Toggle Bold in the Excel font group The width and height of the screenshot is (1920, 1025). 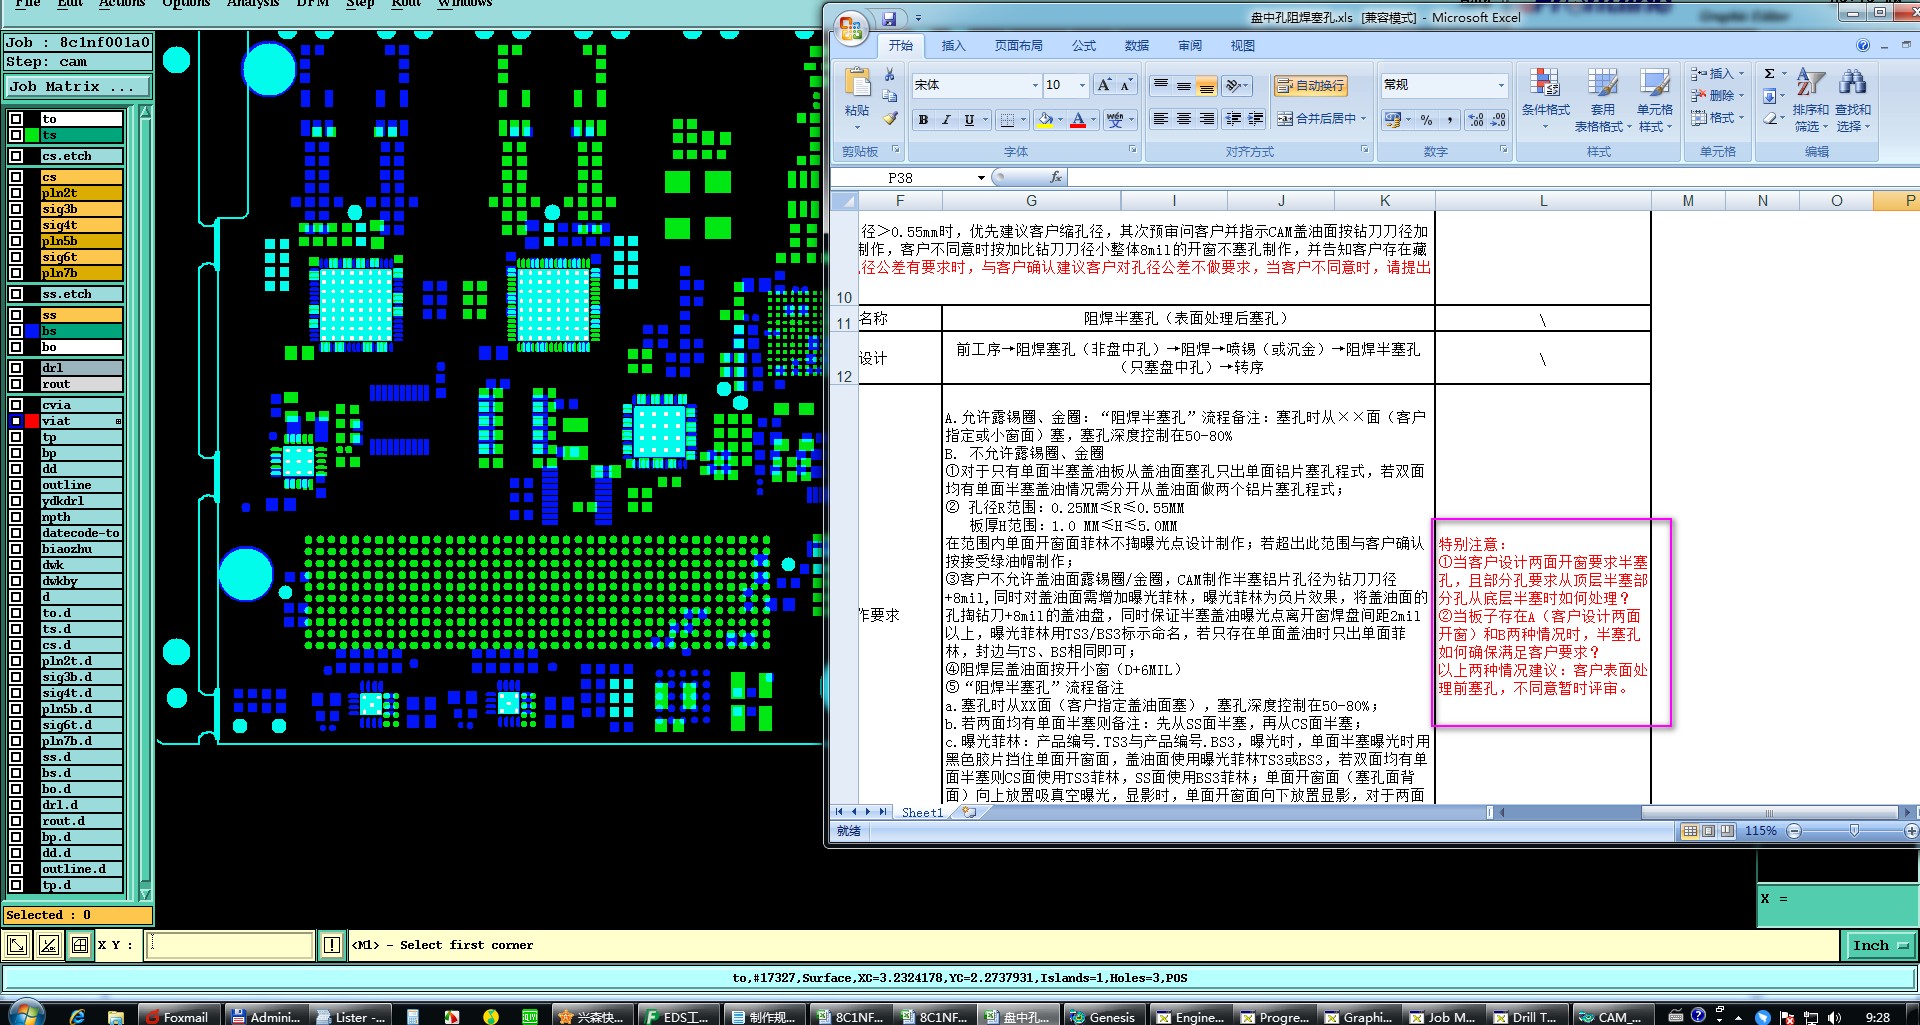(x=923, y=120)
